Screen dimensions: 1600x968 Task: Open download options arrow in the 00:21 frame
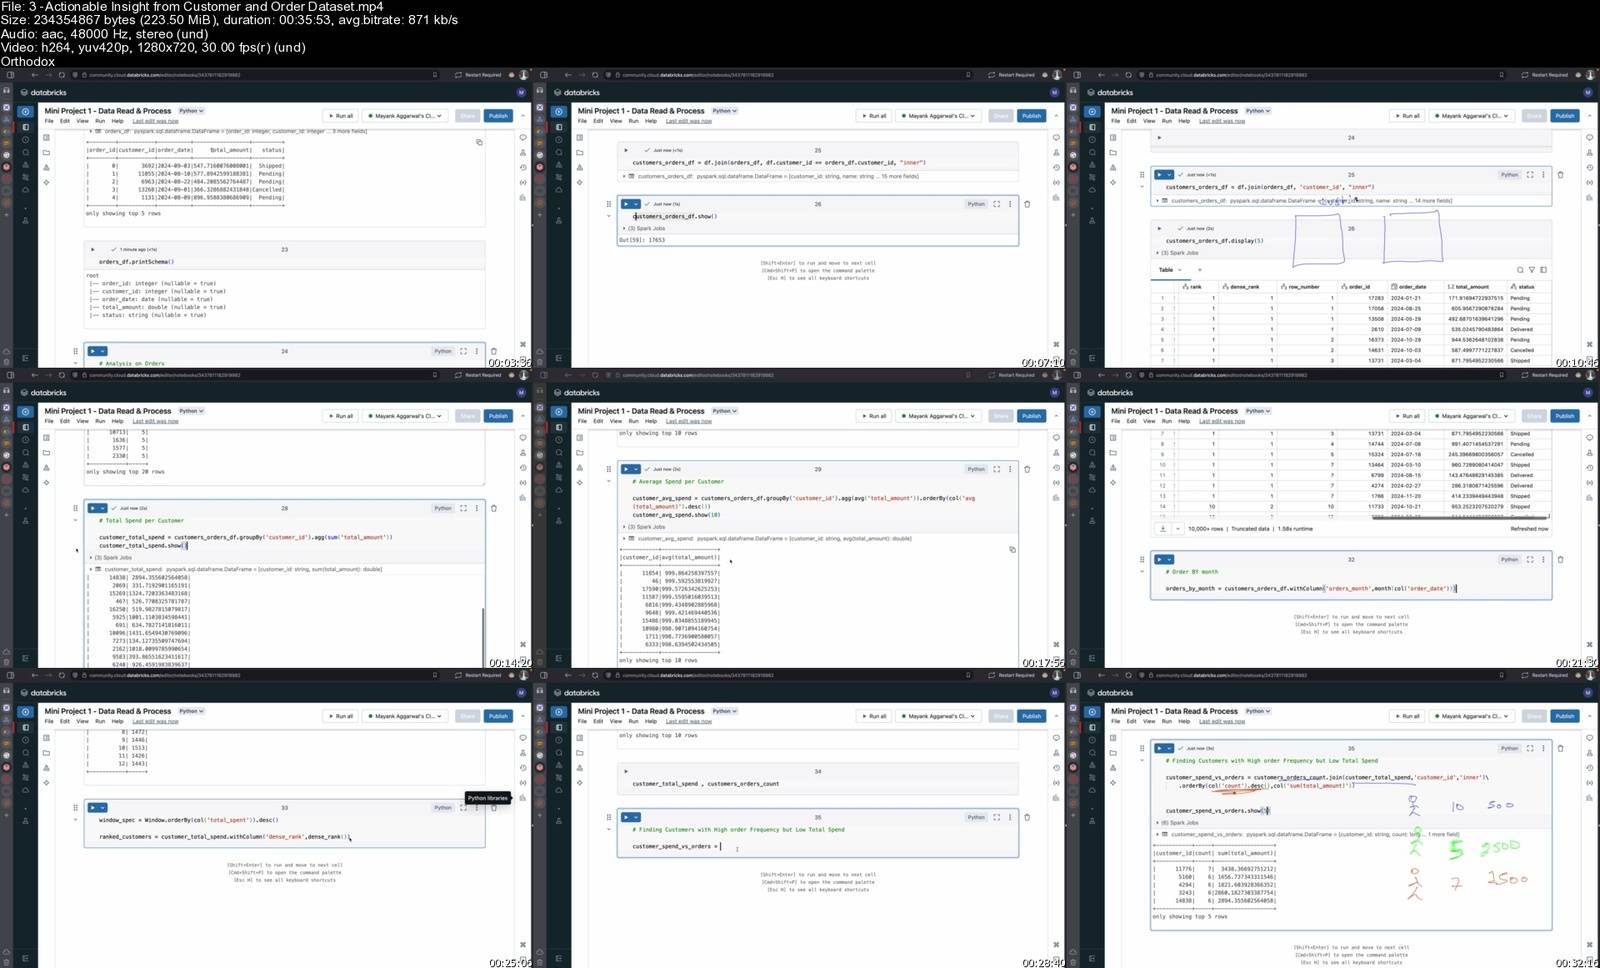(x=1177, y=528)
